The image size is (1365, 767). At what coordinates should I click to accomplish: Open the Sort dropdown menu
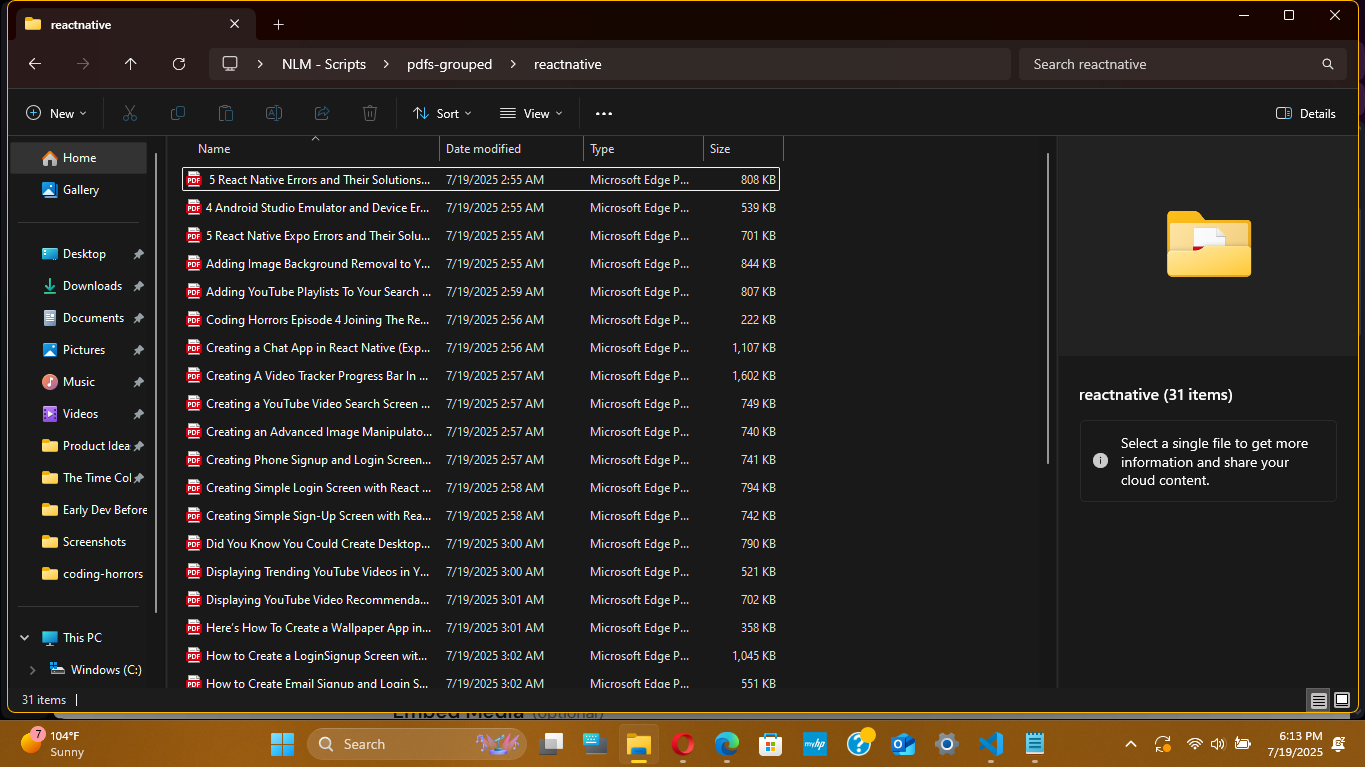(442, 113)
